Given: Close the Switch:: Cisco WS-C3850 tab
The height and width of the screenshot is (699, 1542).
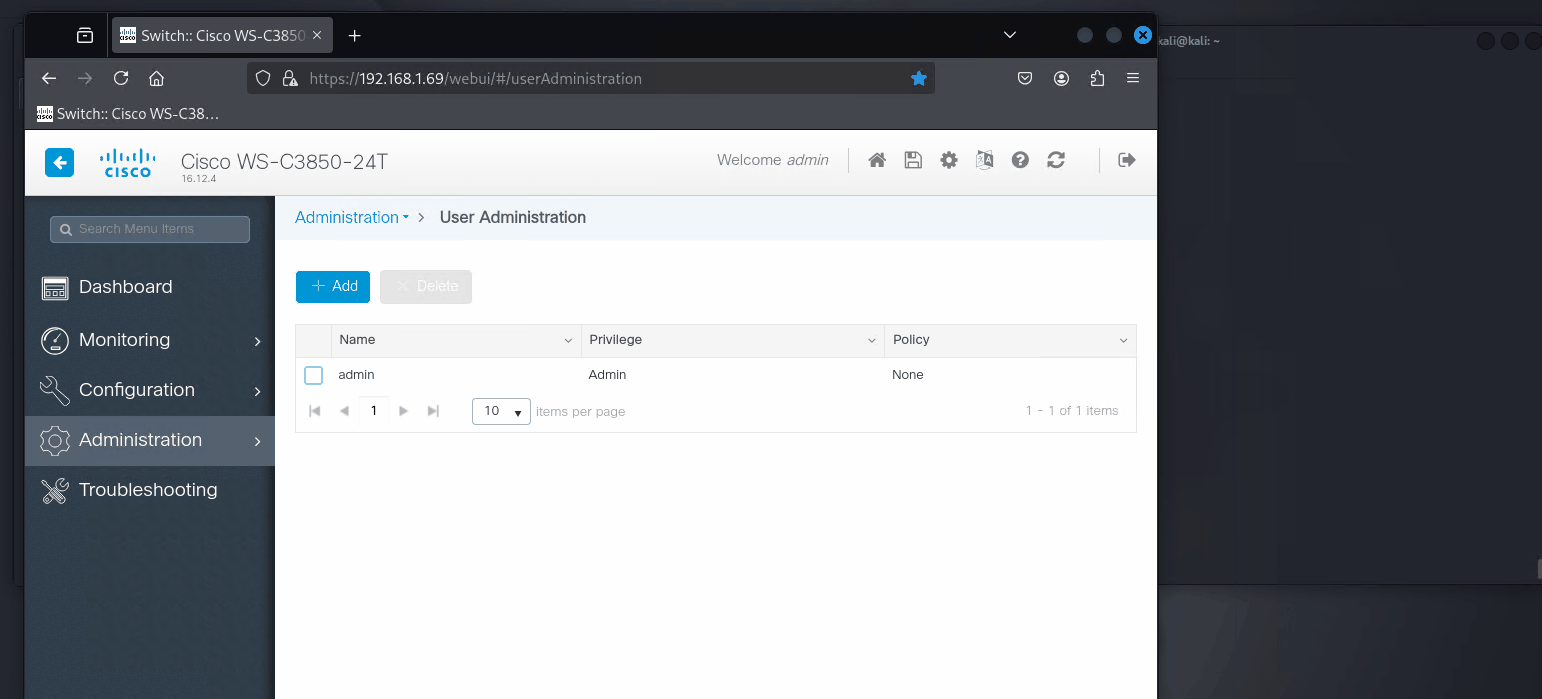Looking at the screenshot, I should (318, 36).
